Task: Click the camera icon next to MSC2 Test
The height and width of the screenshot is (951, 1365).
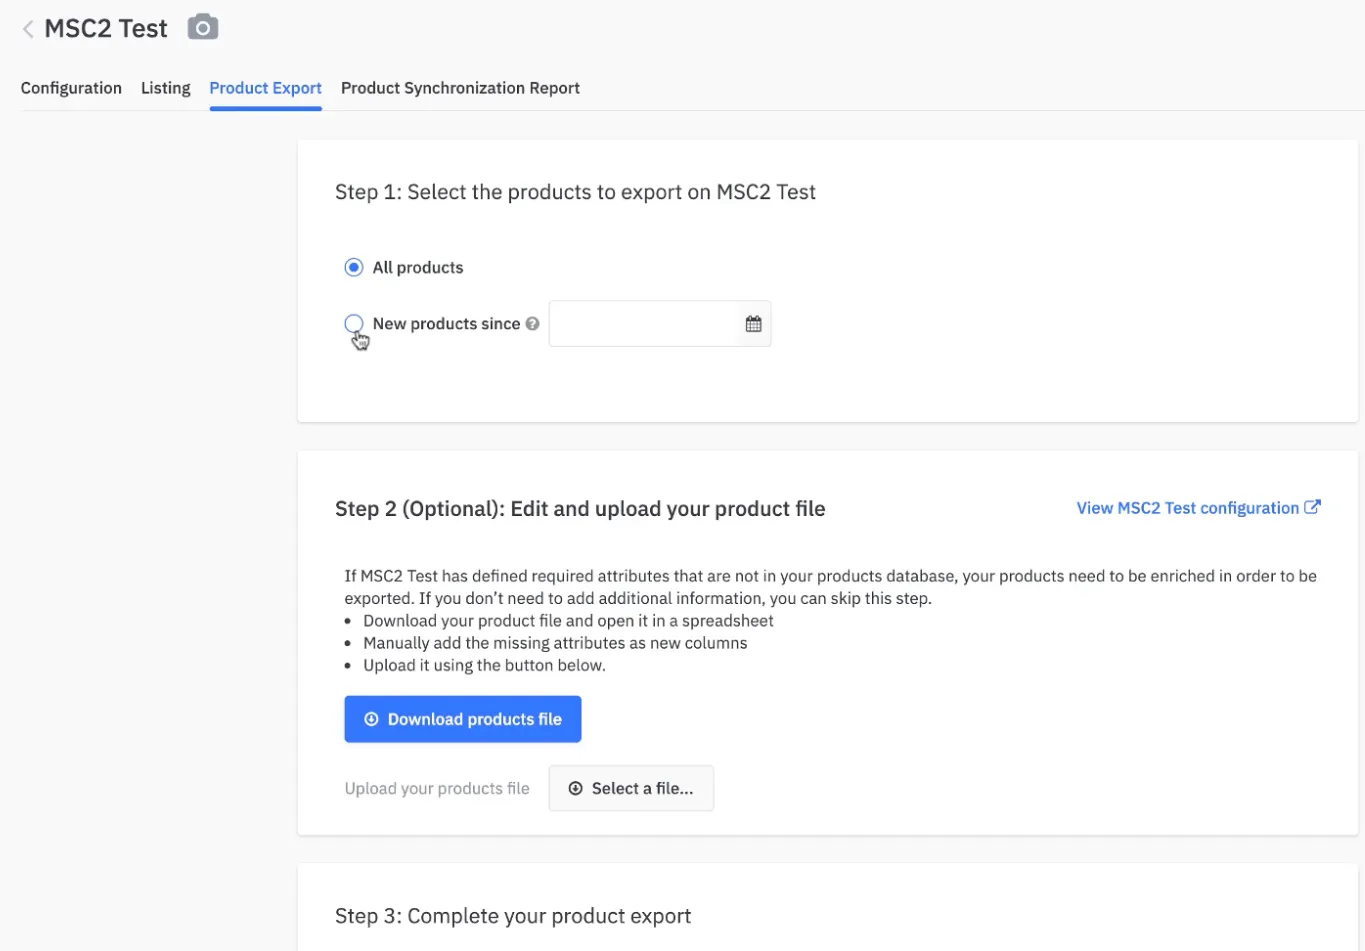Action: coord(203,28)
